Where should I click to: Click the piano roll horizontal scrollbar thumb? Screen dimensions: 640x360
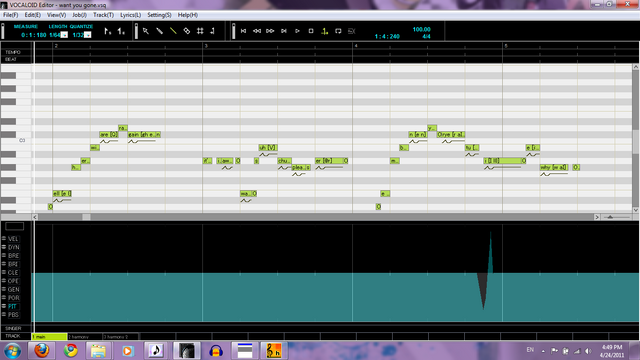pos(86,217)
